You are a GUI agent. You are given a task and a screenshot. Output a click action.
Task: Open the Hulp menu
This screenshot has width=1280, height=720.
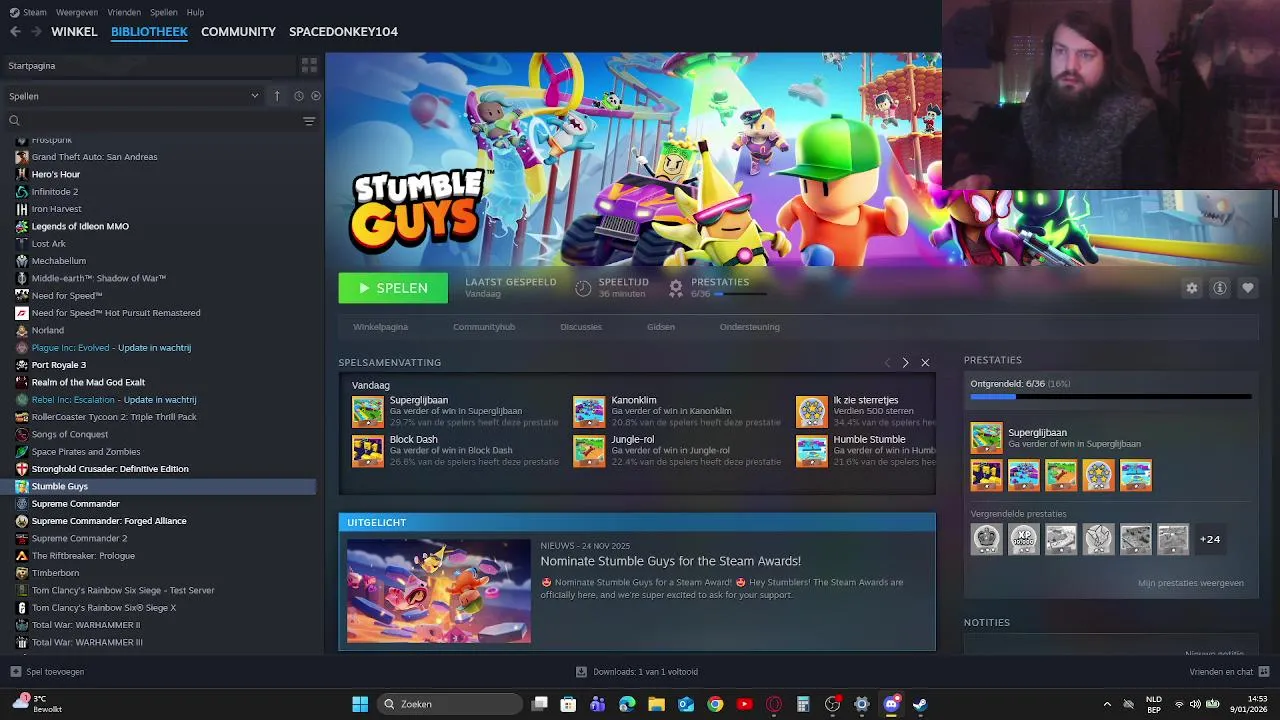pyautogui.click(x=195, y=12)
